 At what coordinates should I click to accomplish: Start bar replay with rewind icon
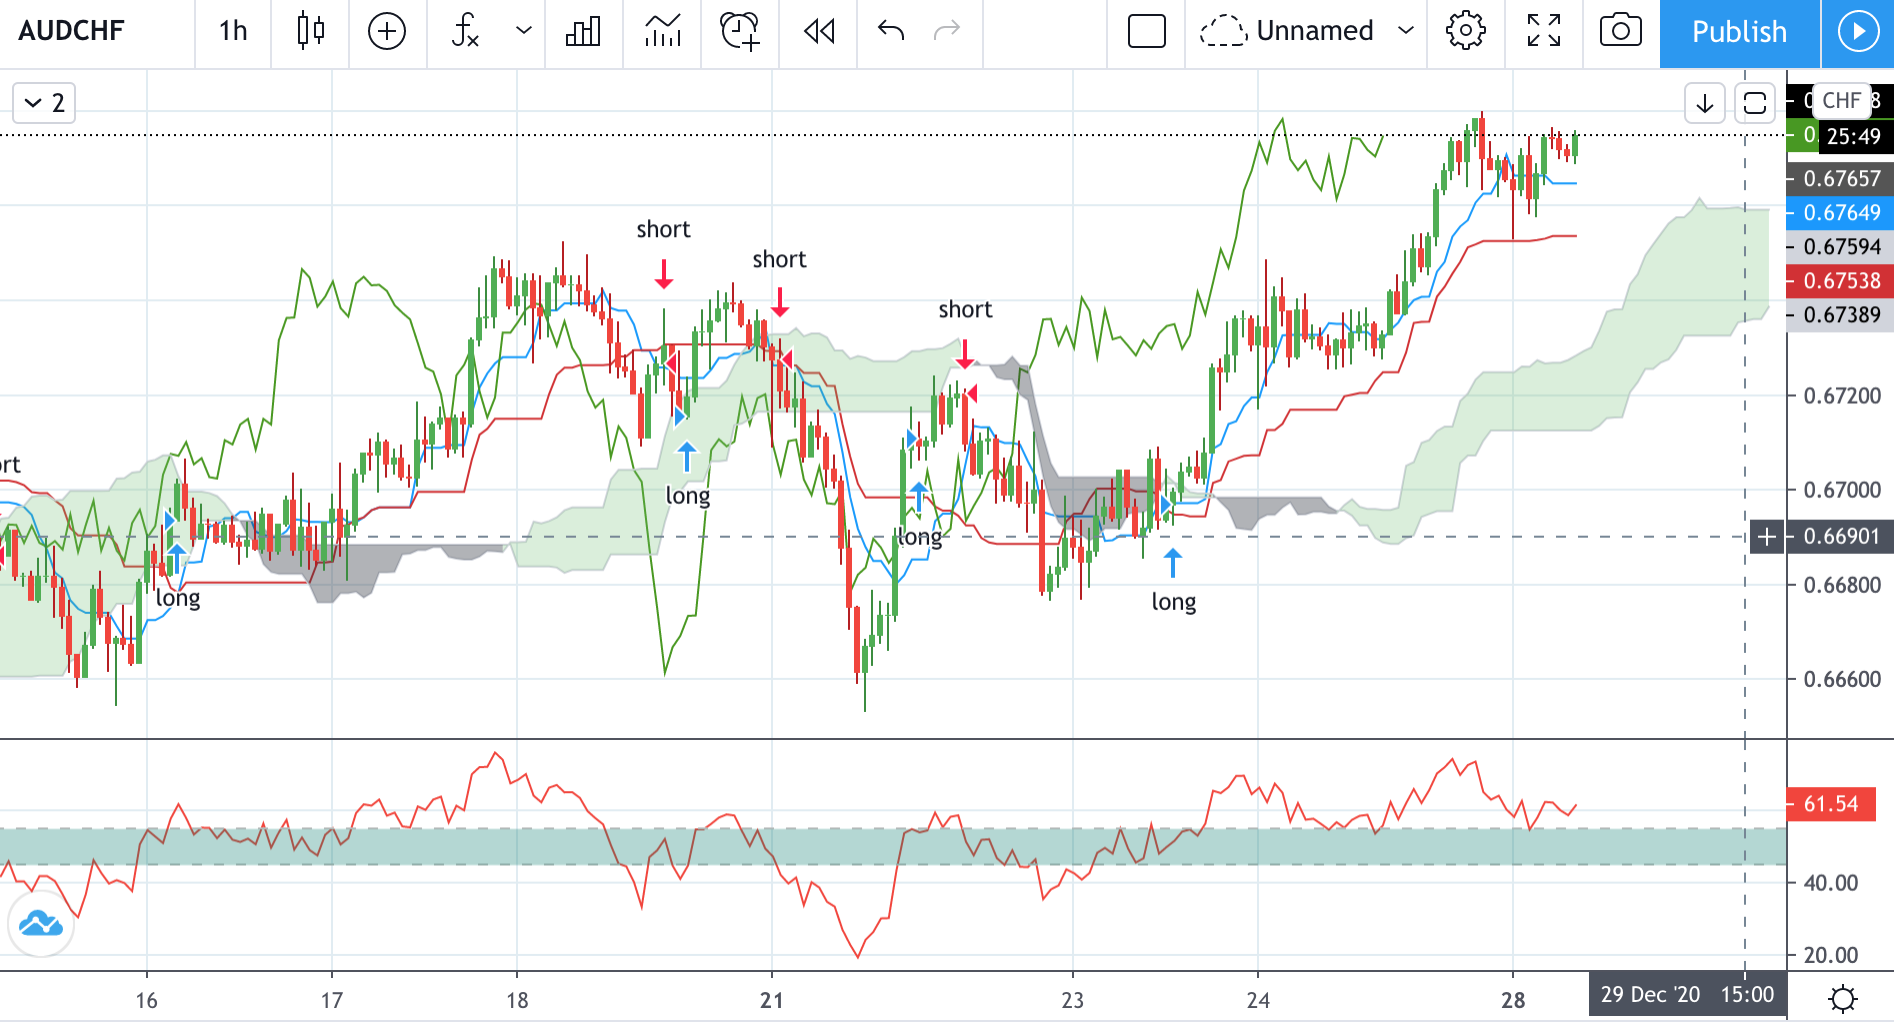[x=819, y=31]
